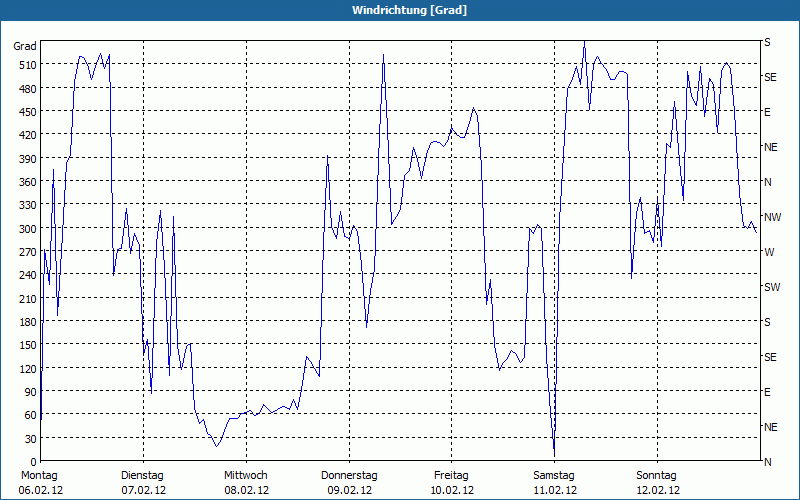
Task: Click the "90" degree axis value
Action: click(31, 392)
